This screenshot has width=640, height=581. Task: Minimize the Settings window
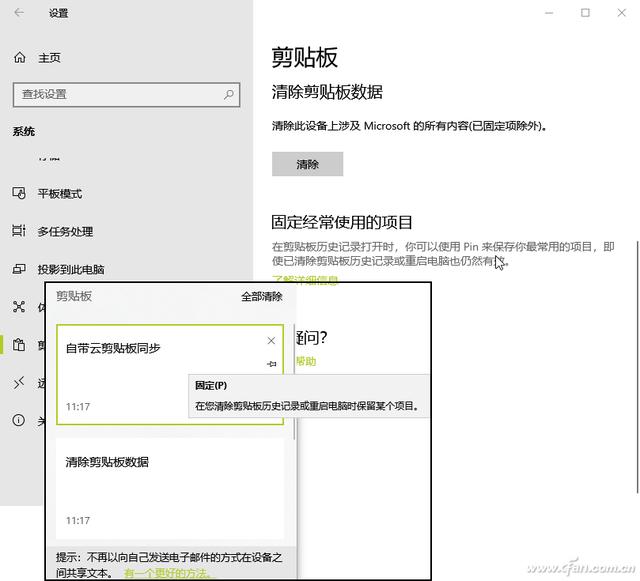(x=549, y=13)
